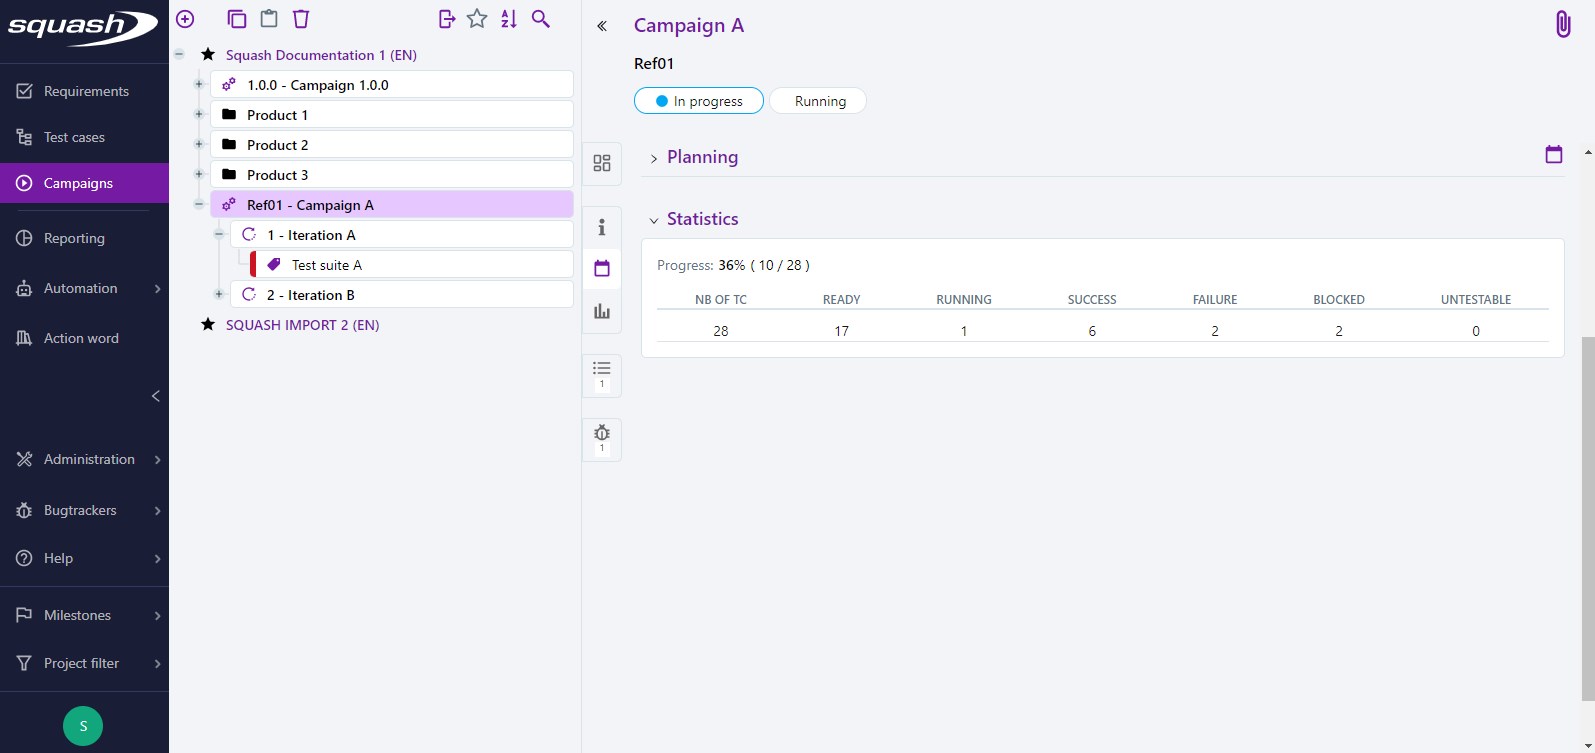Click the export icon in tree toolbar

tap(447, 19)
